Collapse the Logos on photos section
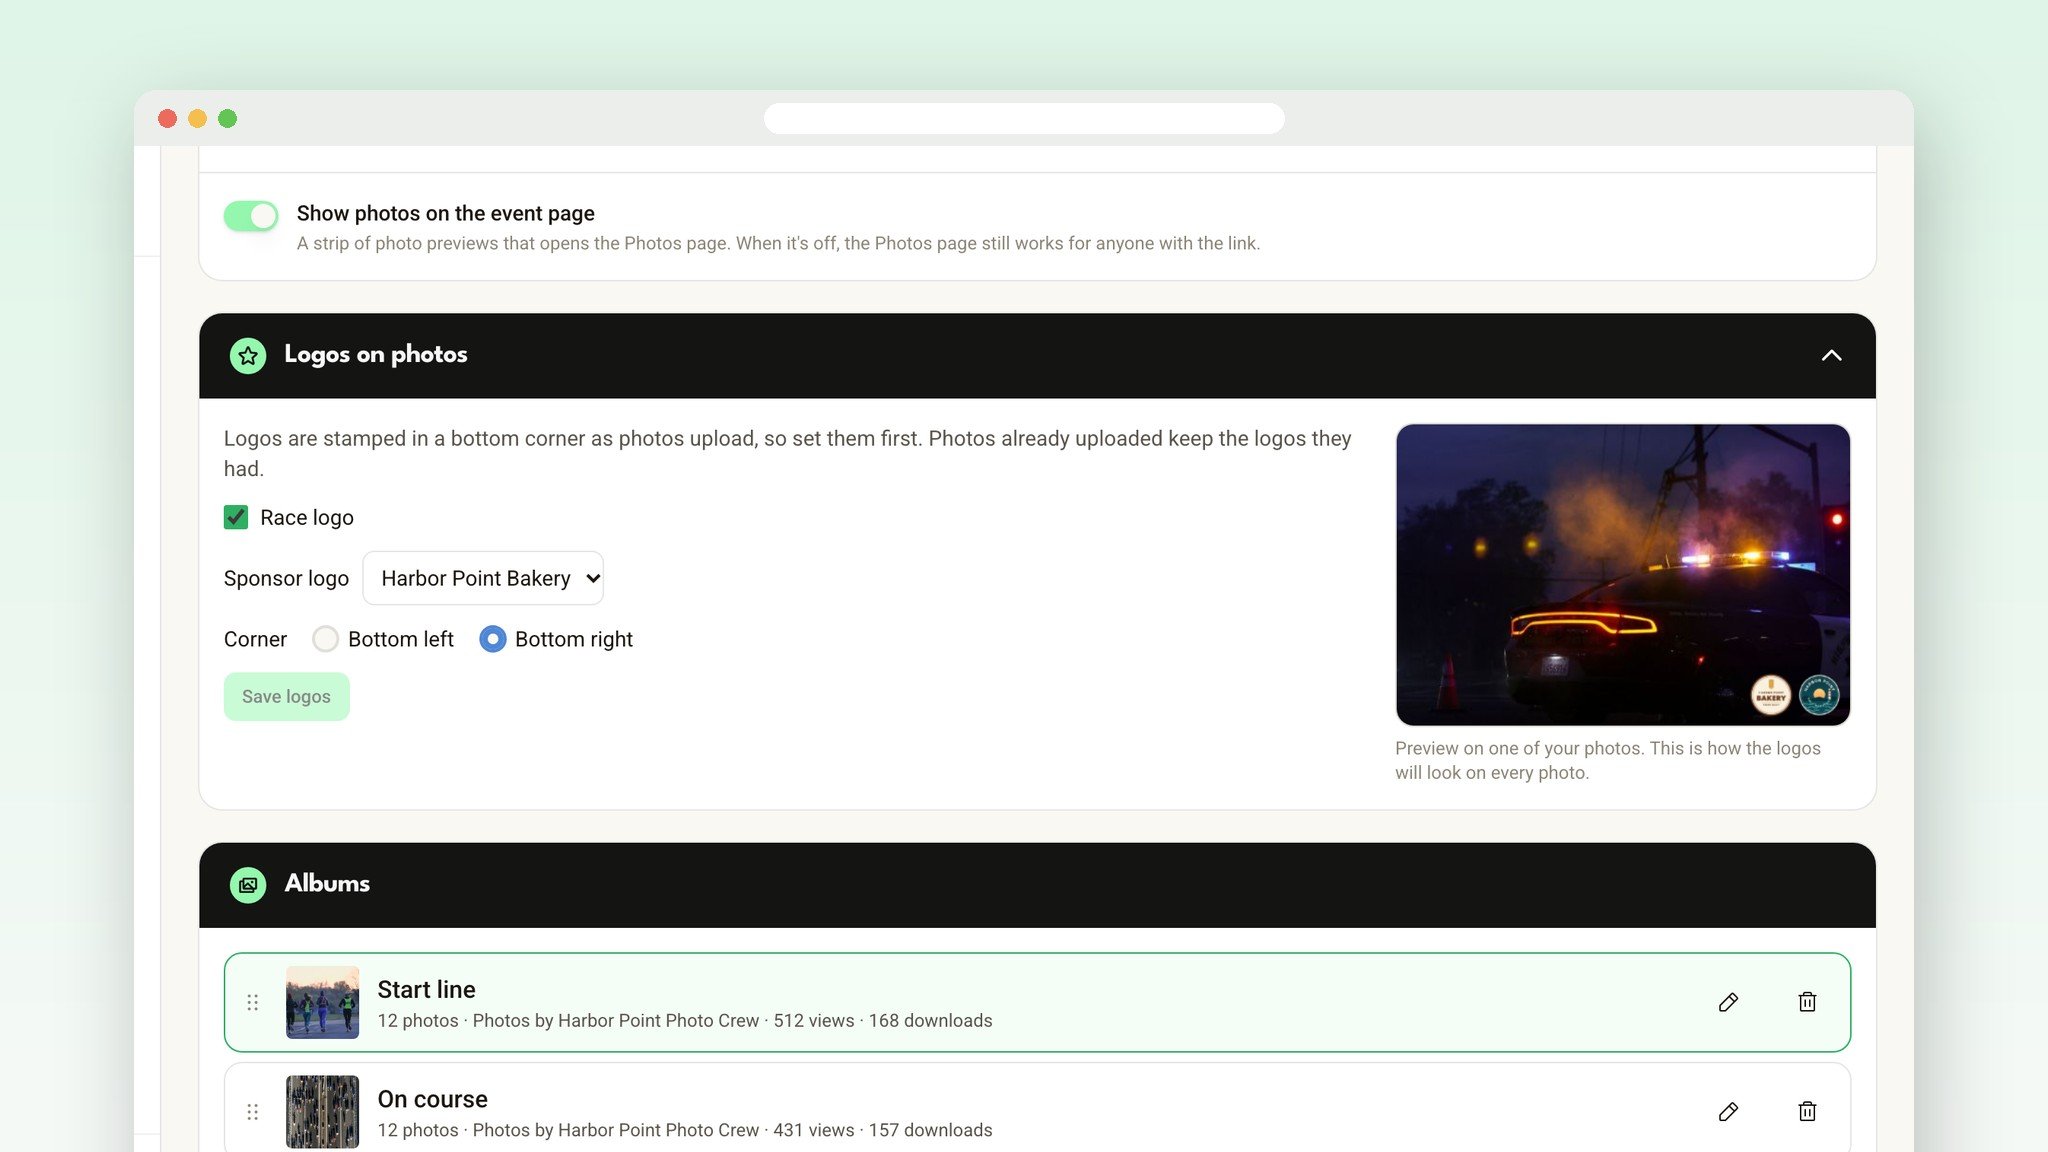 click(x=1831, y=356)
